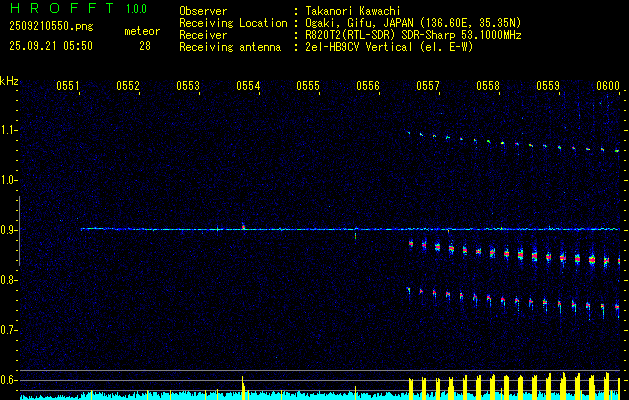Click the 25.09.21 05:50 timestamp

pyautogui.click(x=50, y=46)
